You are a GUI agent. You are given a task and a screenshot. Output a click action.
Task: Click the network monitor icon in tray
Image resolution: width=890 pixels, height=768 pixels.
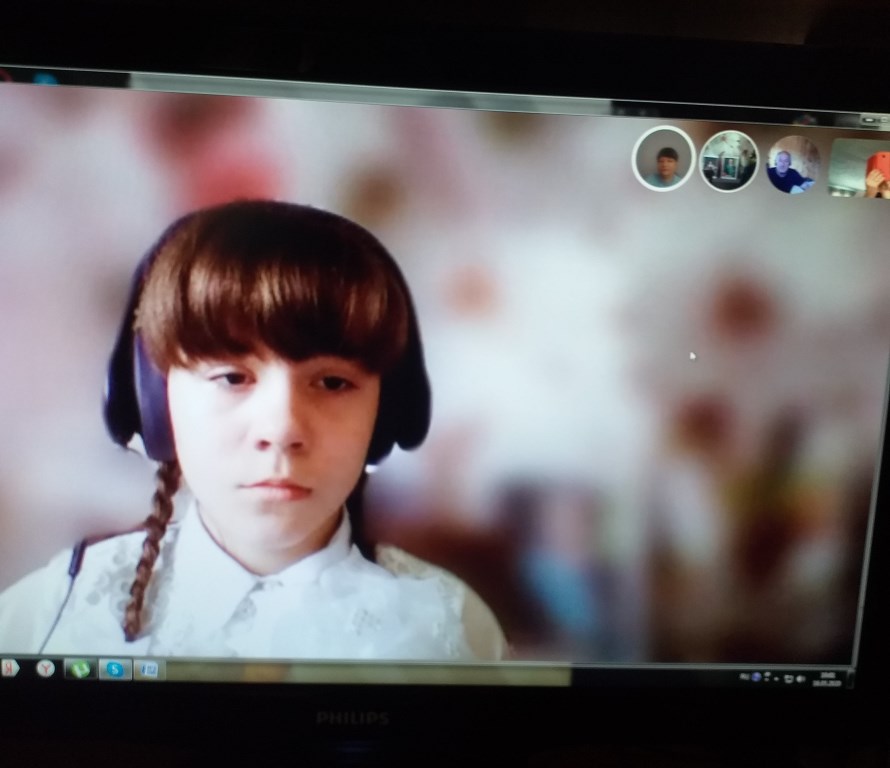(x=788, y=678)
